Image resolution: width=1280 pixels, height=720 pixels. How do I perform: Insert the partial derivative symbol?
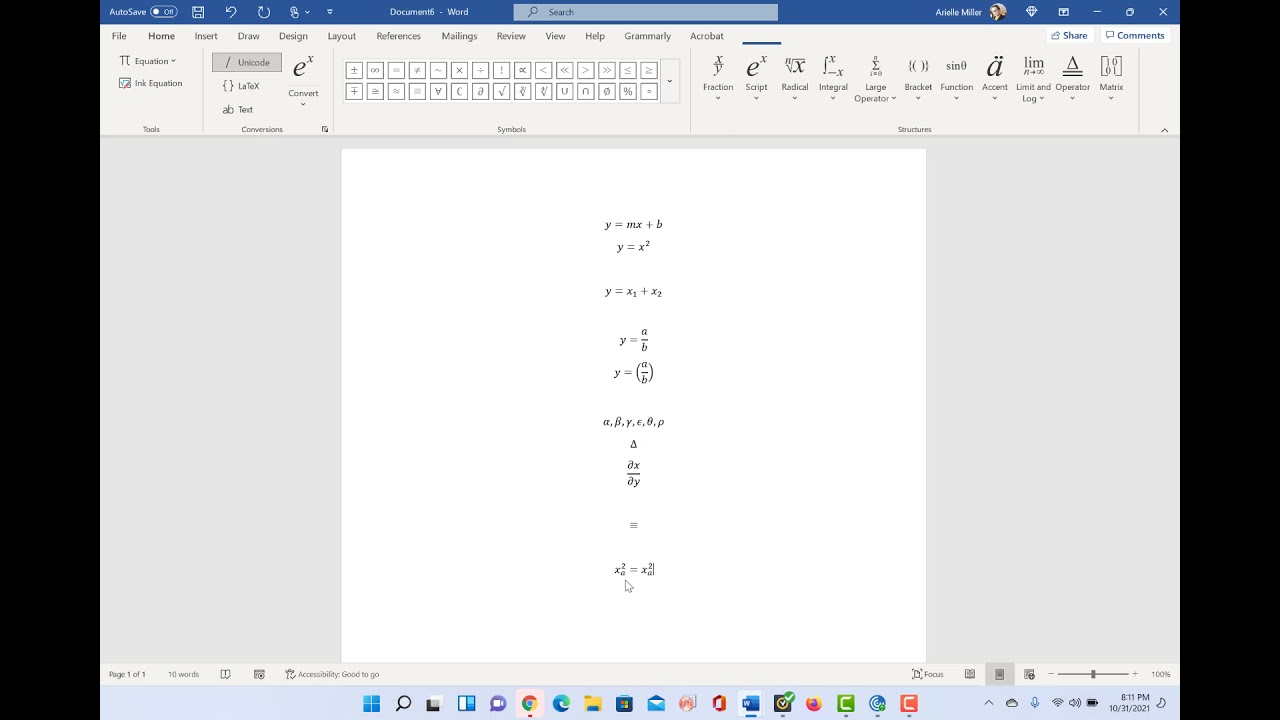point(480,91)
